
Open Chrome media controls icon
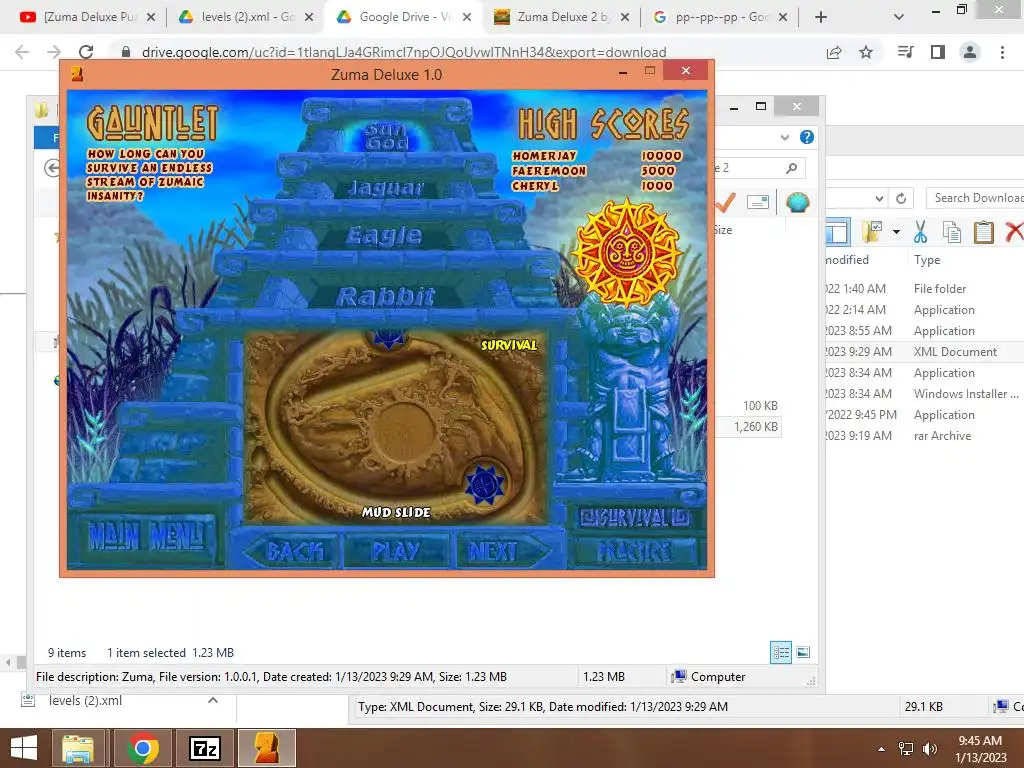point(905,52)
